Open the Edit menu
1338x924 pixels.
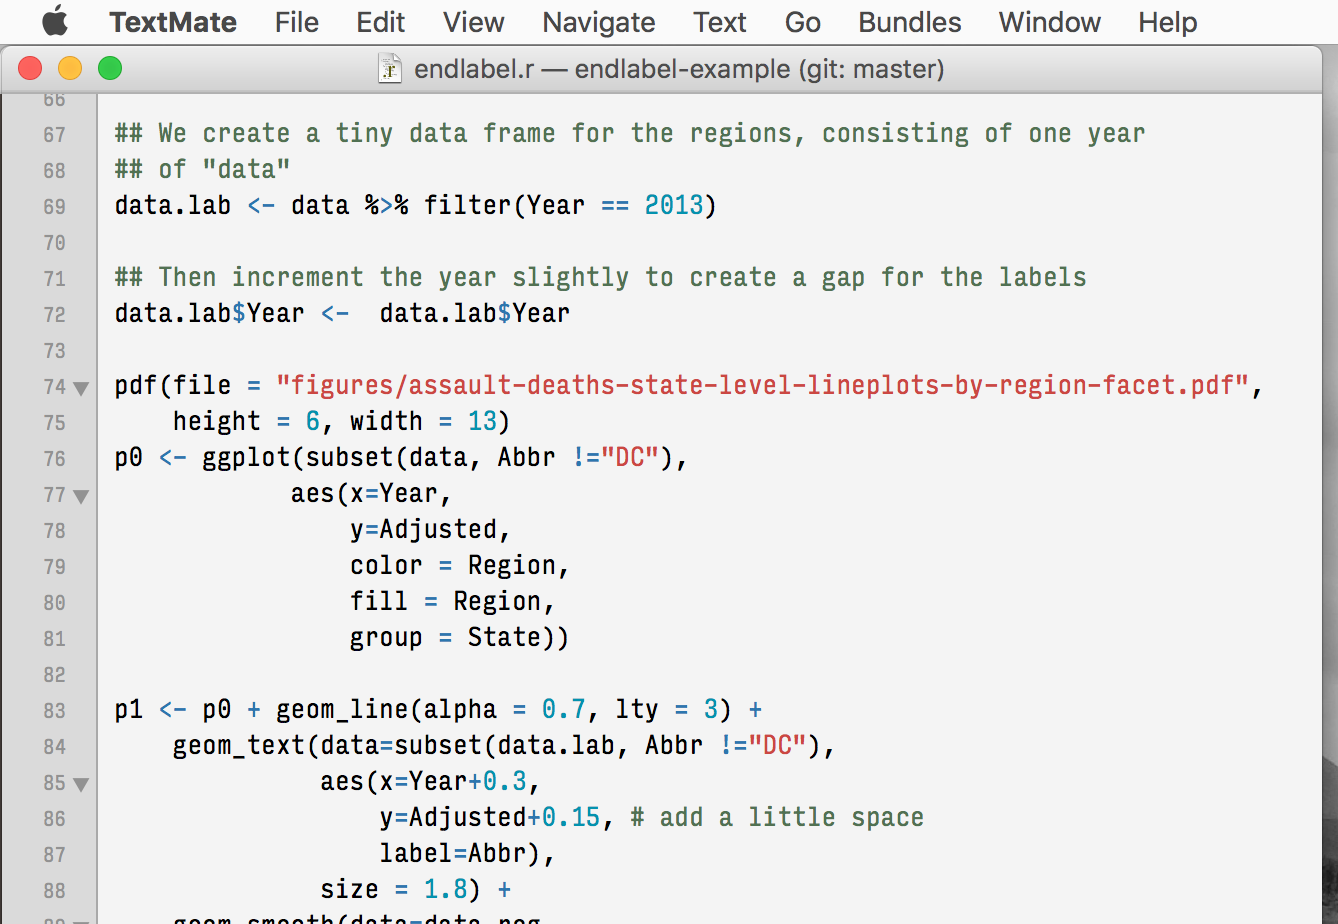[381, 22]
